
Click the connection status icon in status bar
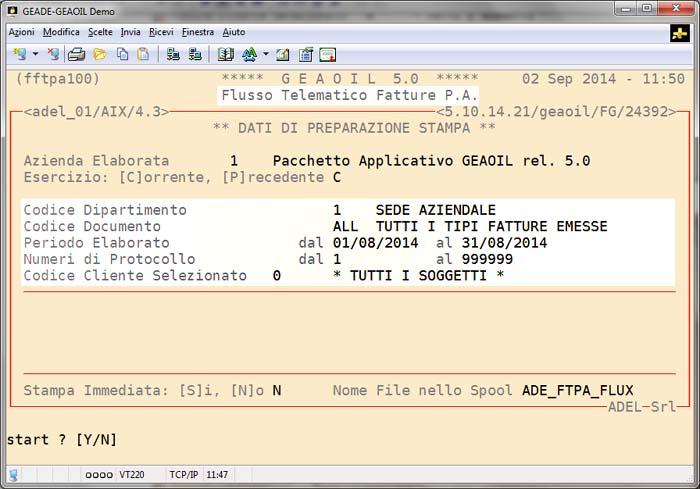(13, 475)
